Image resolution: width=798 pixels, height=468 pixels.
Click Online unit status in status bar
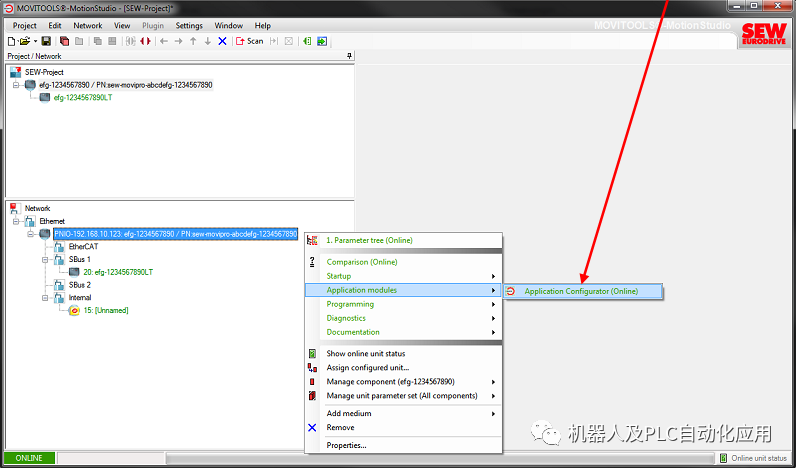click(754, 458)
